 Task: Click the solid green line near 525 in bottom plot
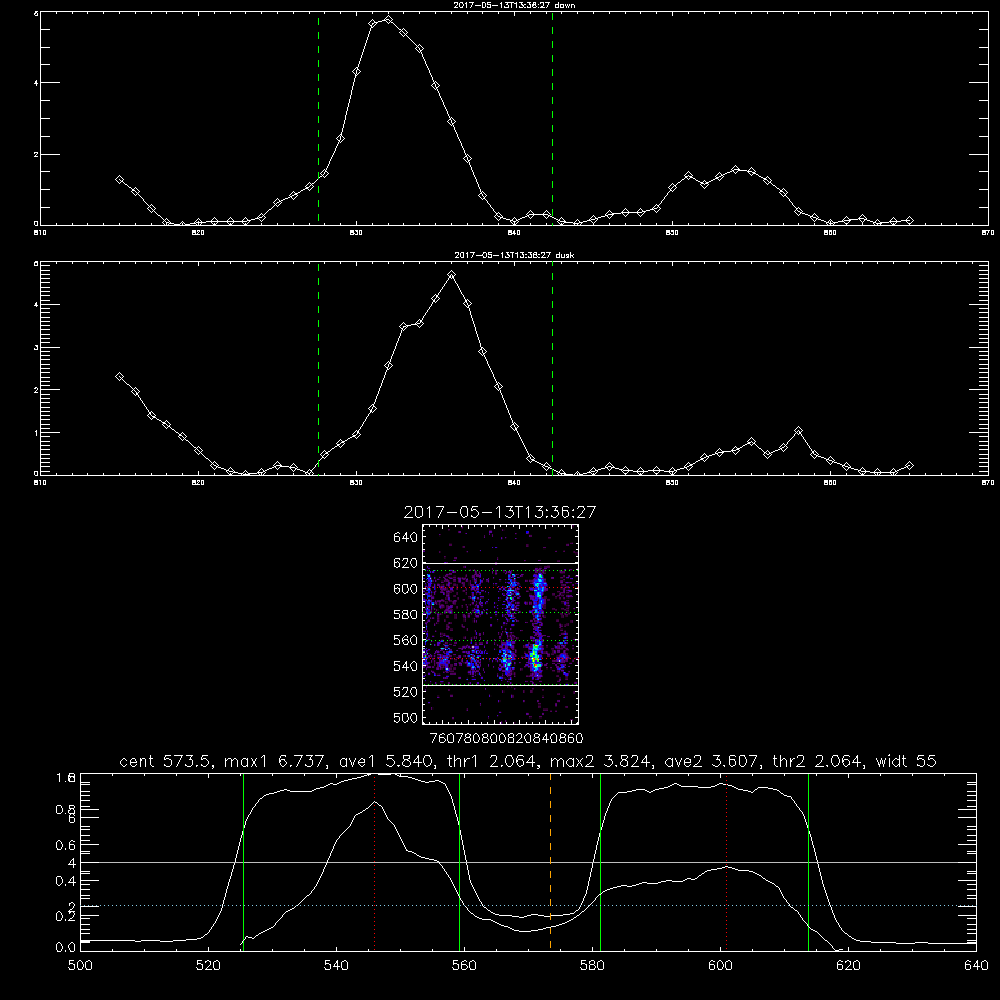[243, 862]
